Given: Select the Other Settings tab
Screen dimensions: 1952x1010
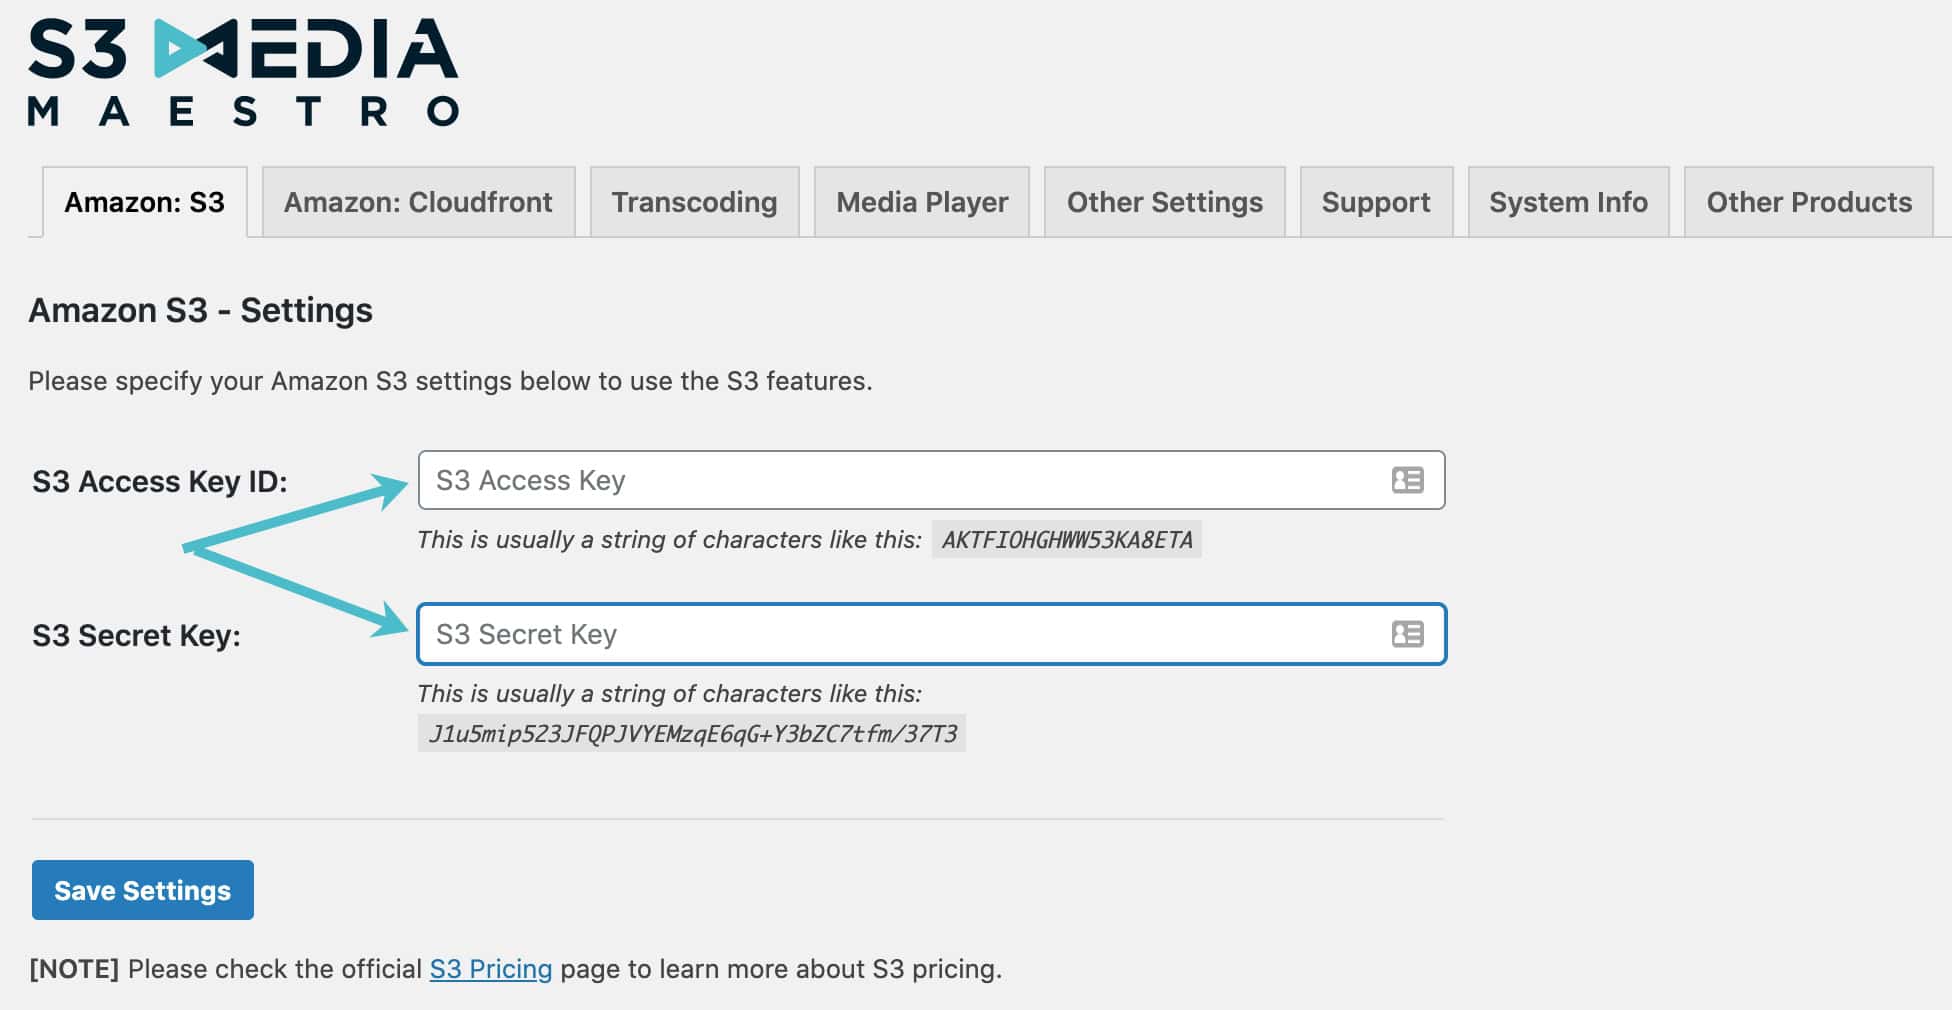Looking at the screenshot, I should click(x=1165, y=202).
